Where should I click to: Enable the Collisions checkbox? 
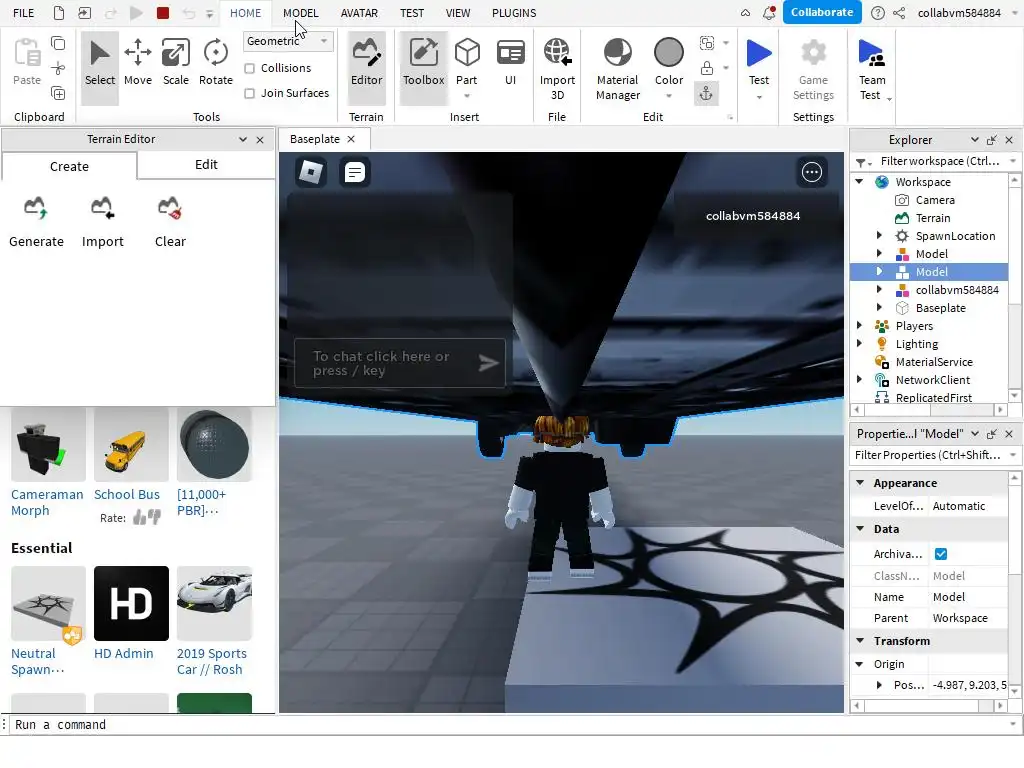click(249, 69)
